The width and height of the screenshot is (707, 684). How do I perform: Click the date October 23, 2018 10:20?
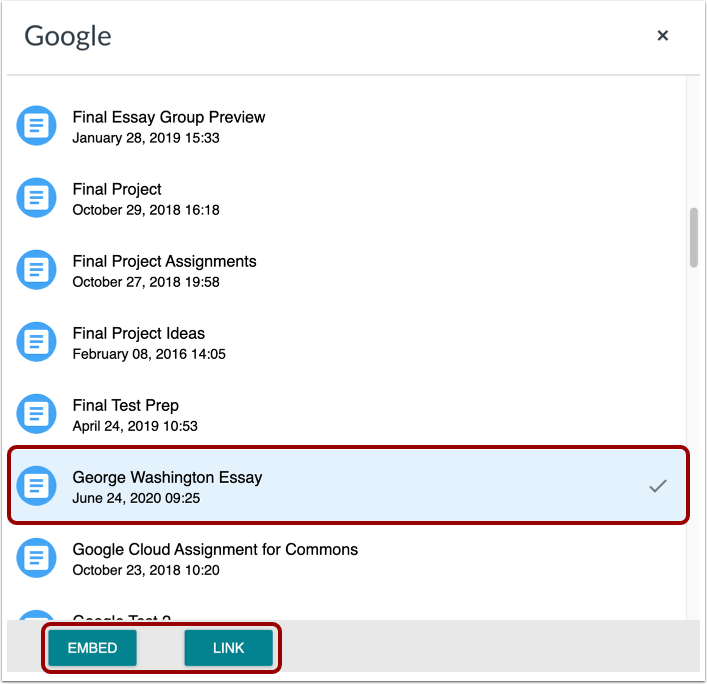[x=146, y=570]
